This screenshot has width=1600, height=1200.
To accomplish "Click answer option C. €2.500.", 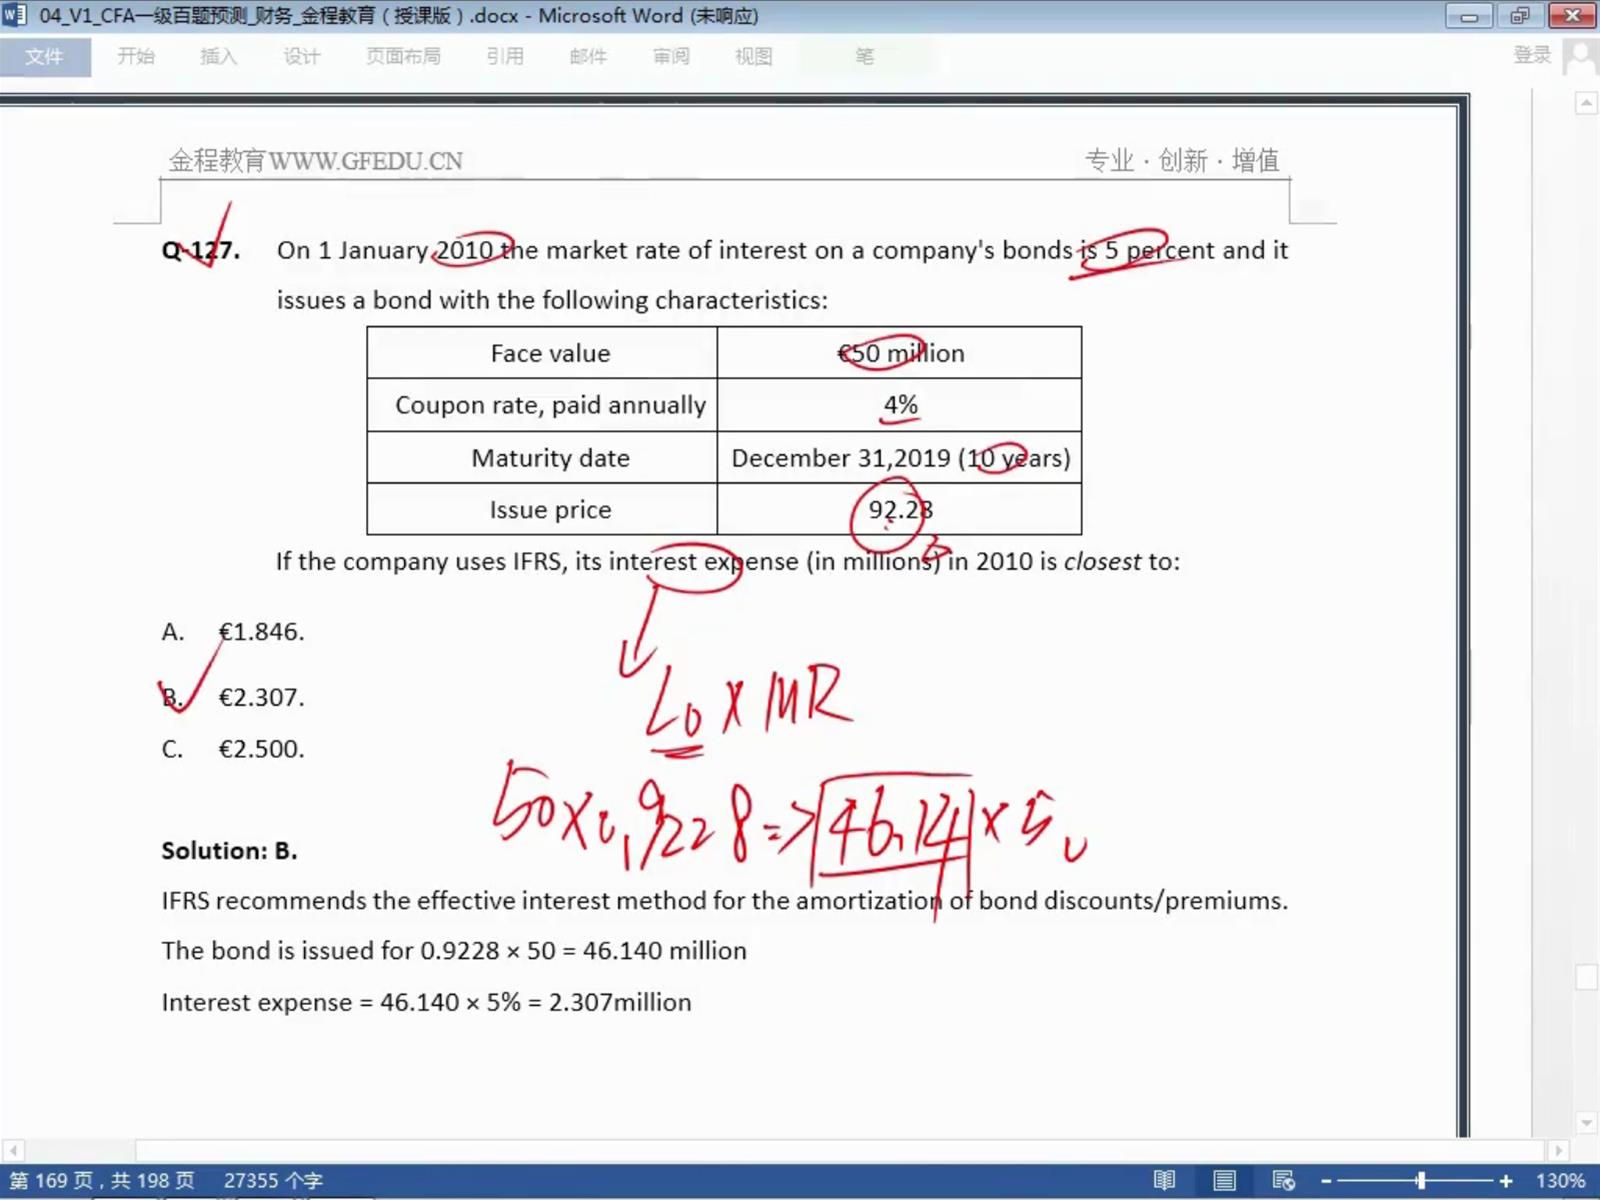I will [x=233, y=749].
